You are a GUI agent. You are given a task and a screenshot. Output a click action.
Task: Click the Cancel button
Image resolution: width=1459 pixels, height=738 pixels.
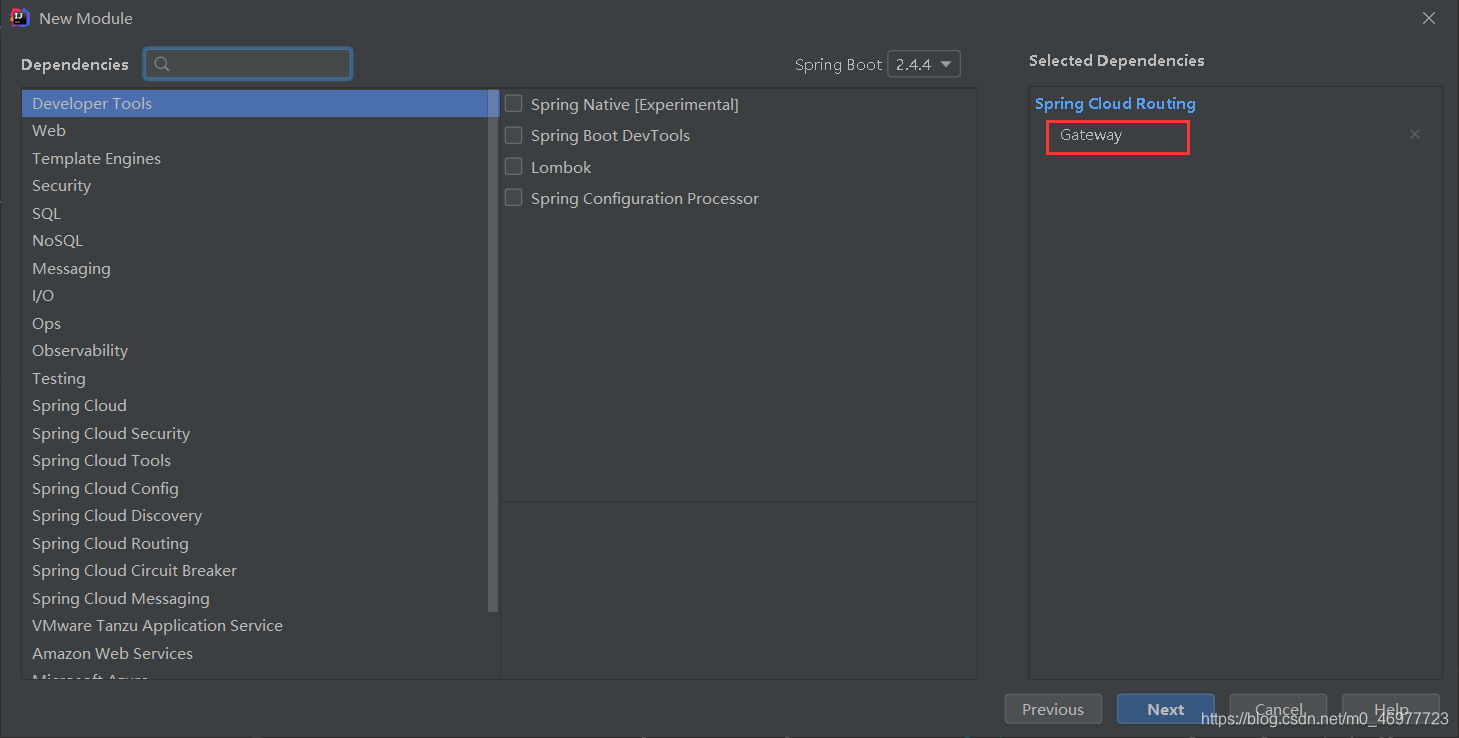click(x=1278, y=709)
